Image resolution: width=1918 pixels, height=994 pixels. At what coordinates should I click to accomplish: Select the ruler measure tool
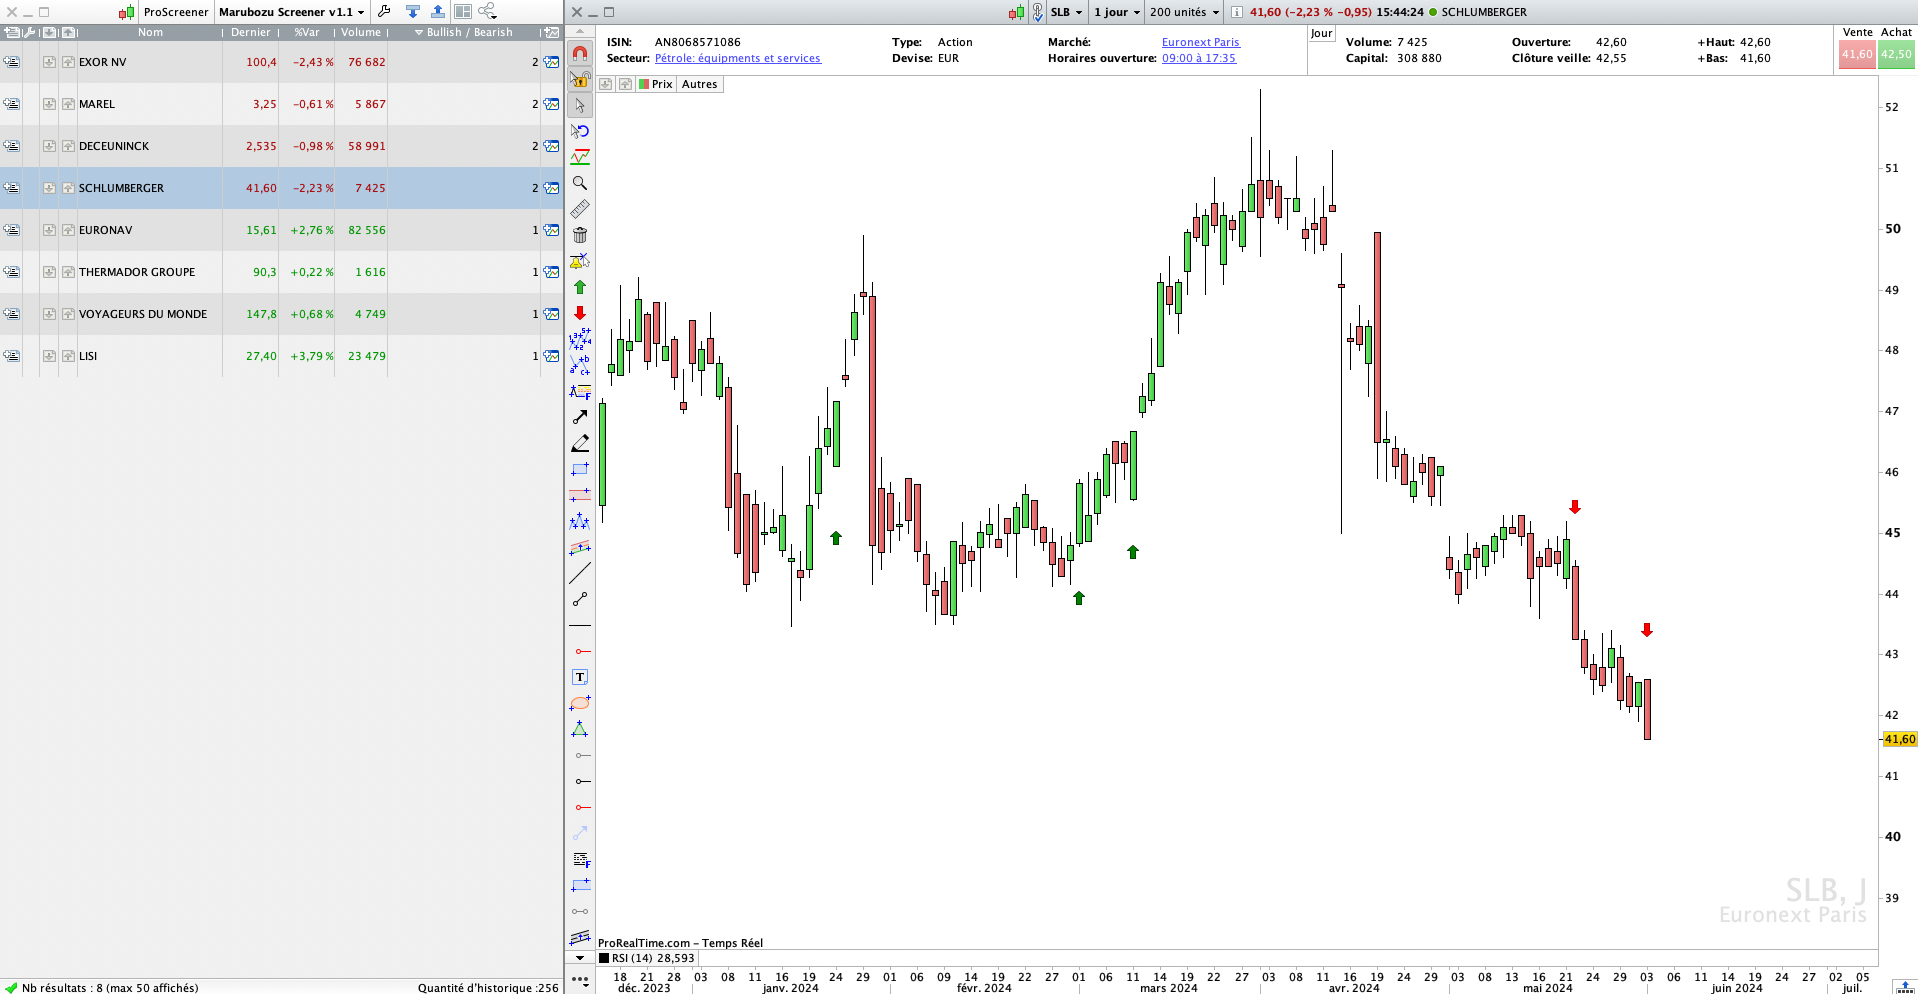click(580, 209)
